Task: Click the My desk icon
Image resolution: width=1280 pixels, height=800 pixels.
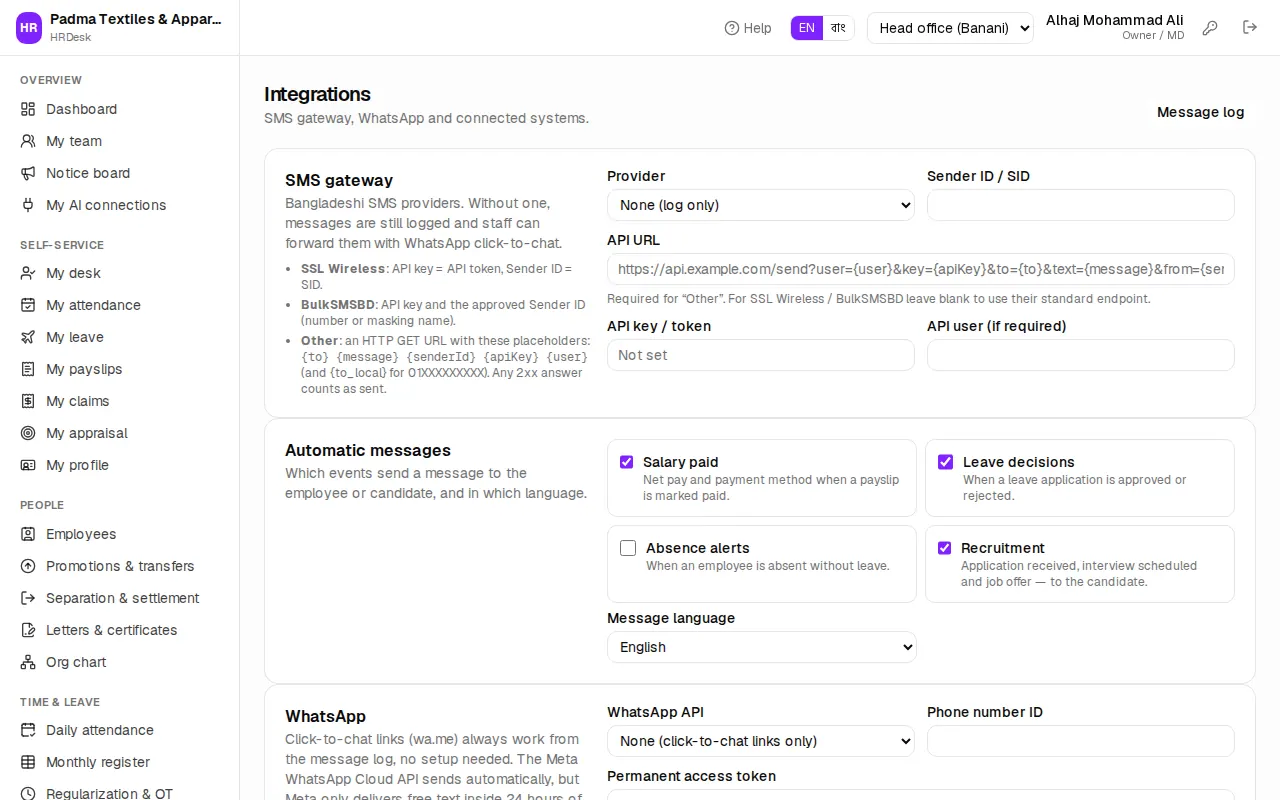Action: coord(28,273)
